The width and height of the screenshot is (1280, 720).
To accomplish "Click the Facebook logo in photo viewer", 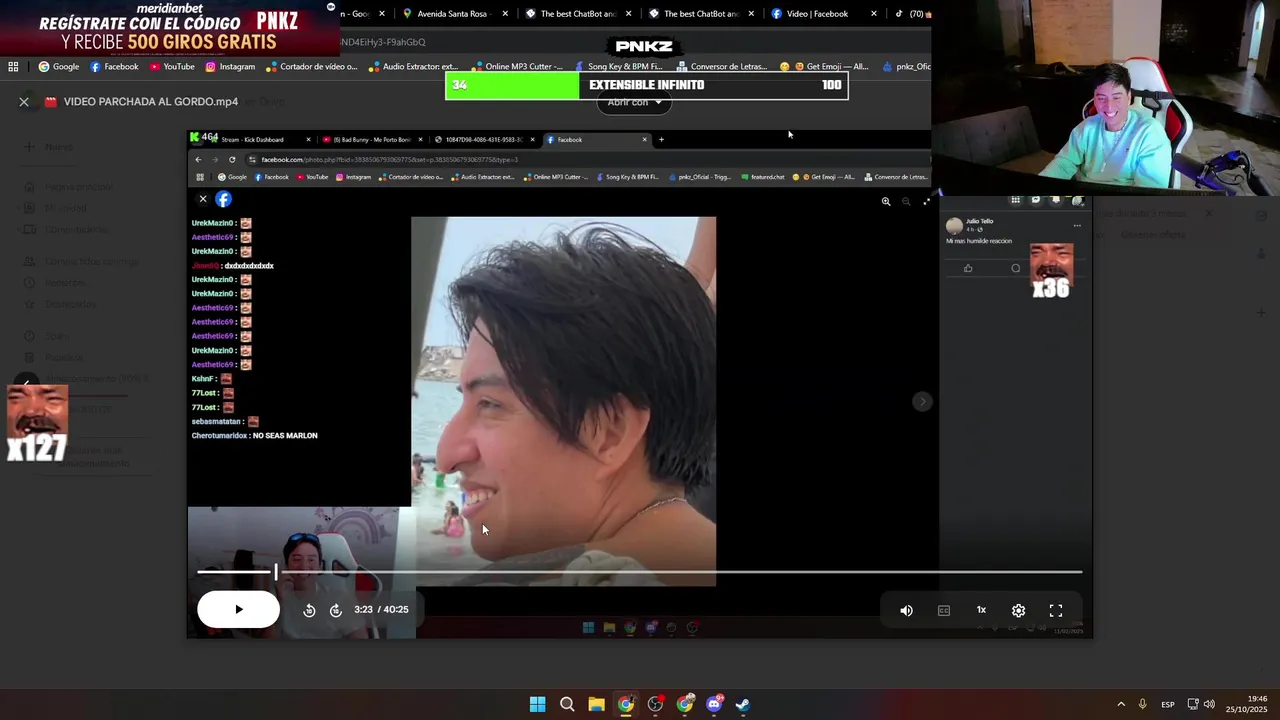I will tap(223, 199).
